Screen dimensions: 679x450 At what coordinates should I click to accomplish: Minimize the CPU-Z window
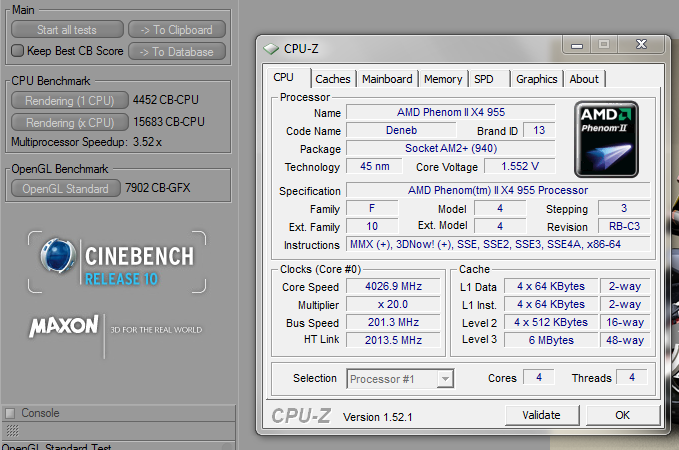click(577, 45)
